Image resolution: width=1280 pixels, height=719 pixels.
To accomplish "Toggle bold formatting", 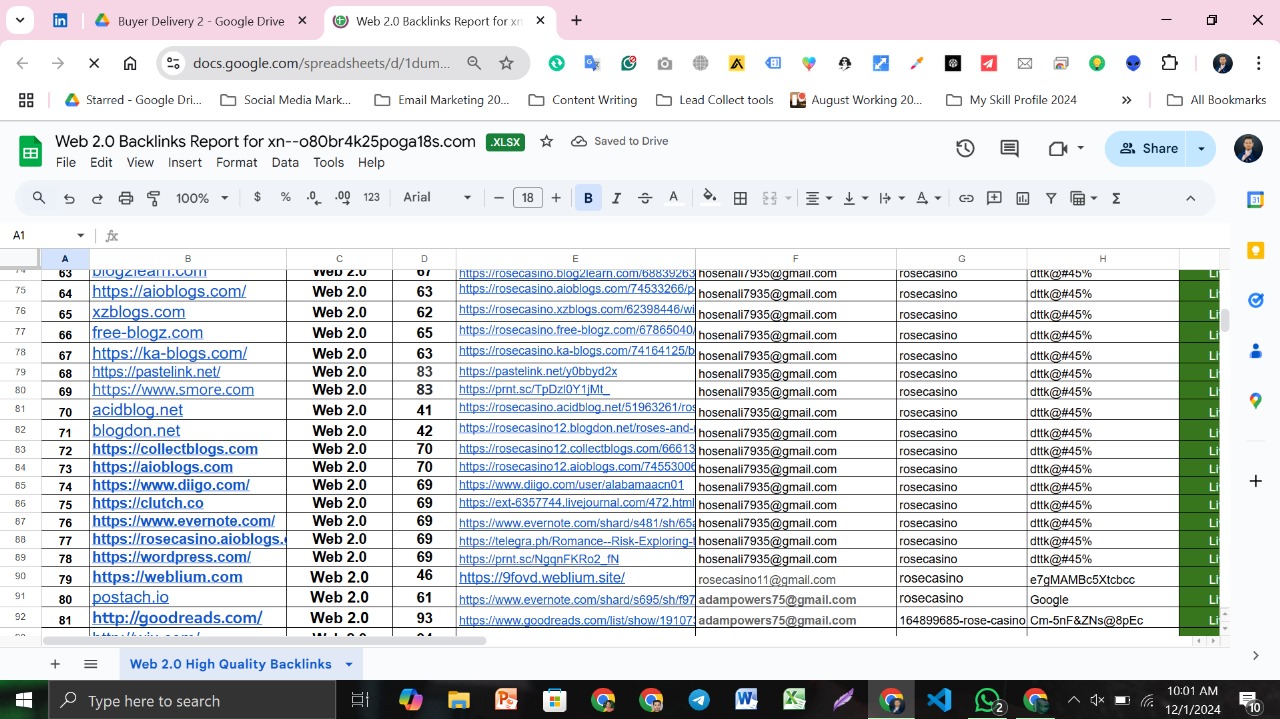I will click(x=588, y=198).
